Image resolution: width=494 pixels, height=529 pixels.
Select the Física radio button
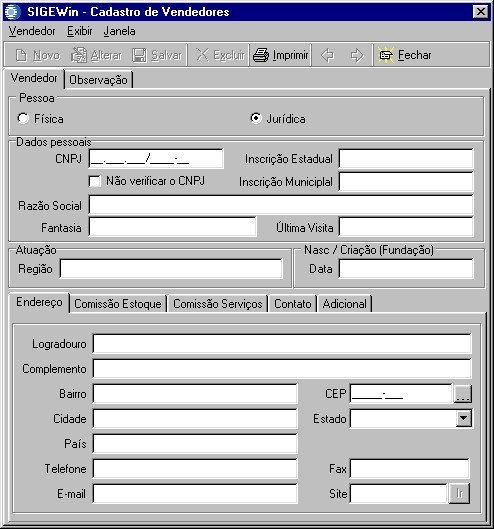23,118
